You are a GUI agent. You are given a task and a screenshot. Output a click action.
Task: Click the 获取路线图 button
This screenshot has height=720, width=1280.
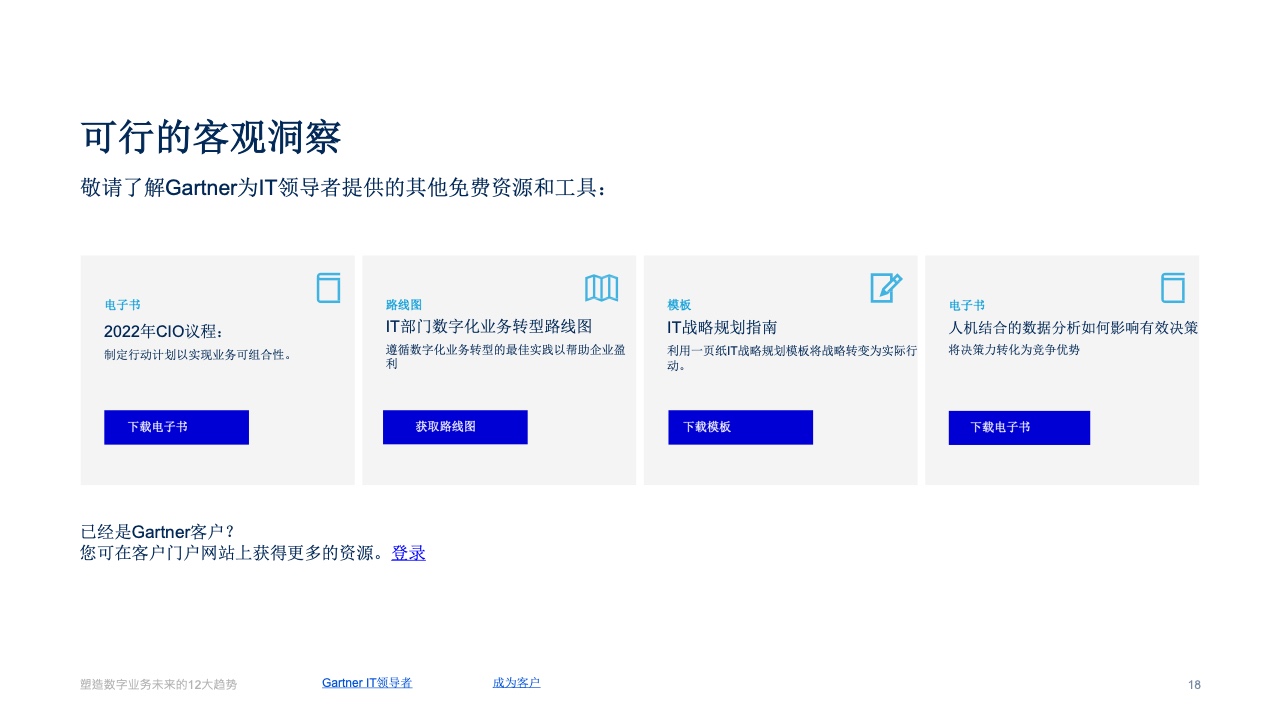click(x=455, y=427)
